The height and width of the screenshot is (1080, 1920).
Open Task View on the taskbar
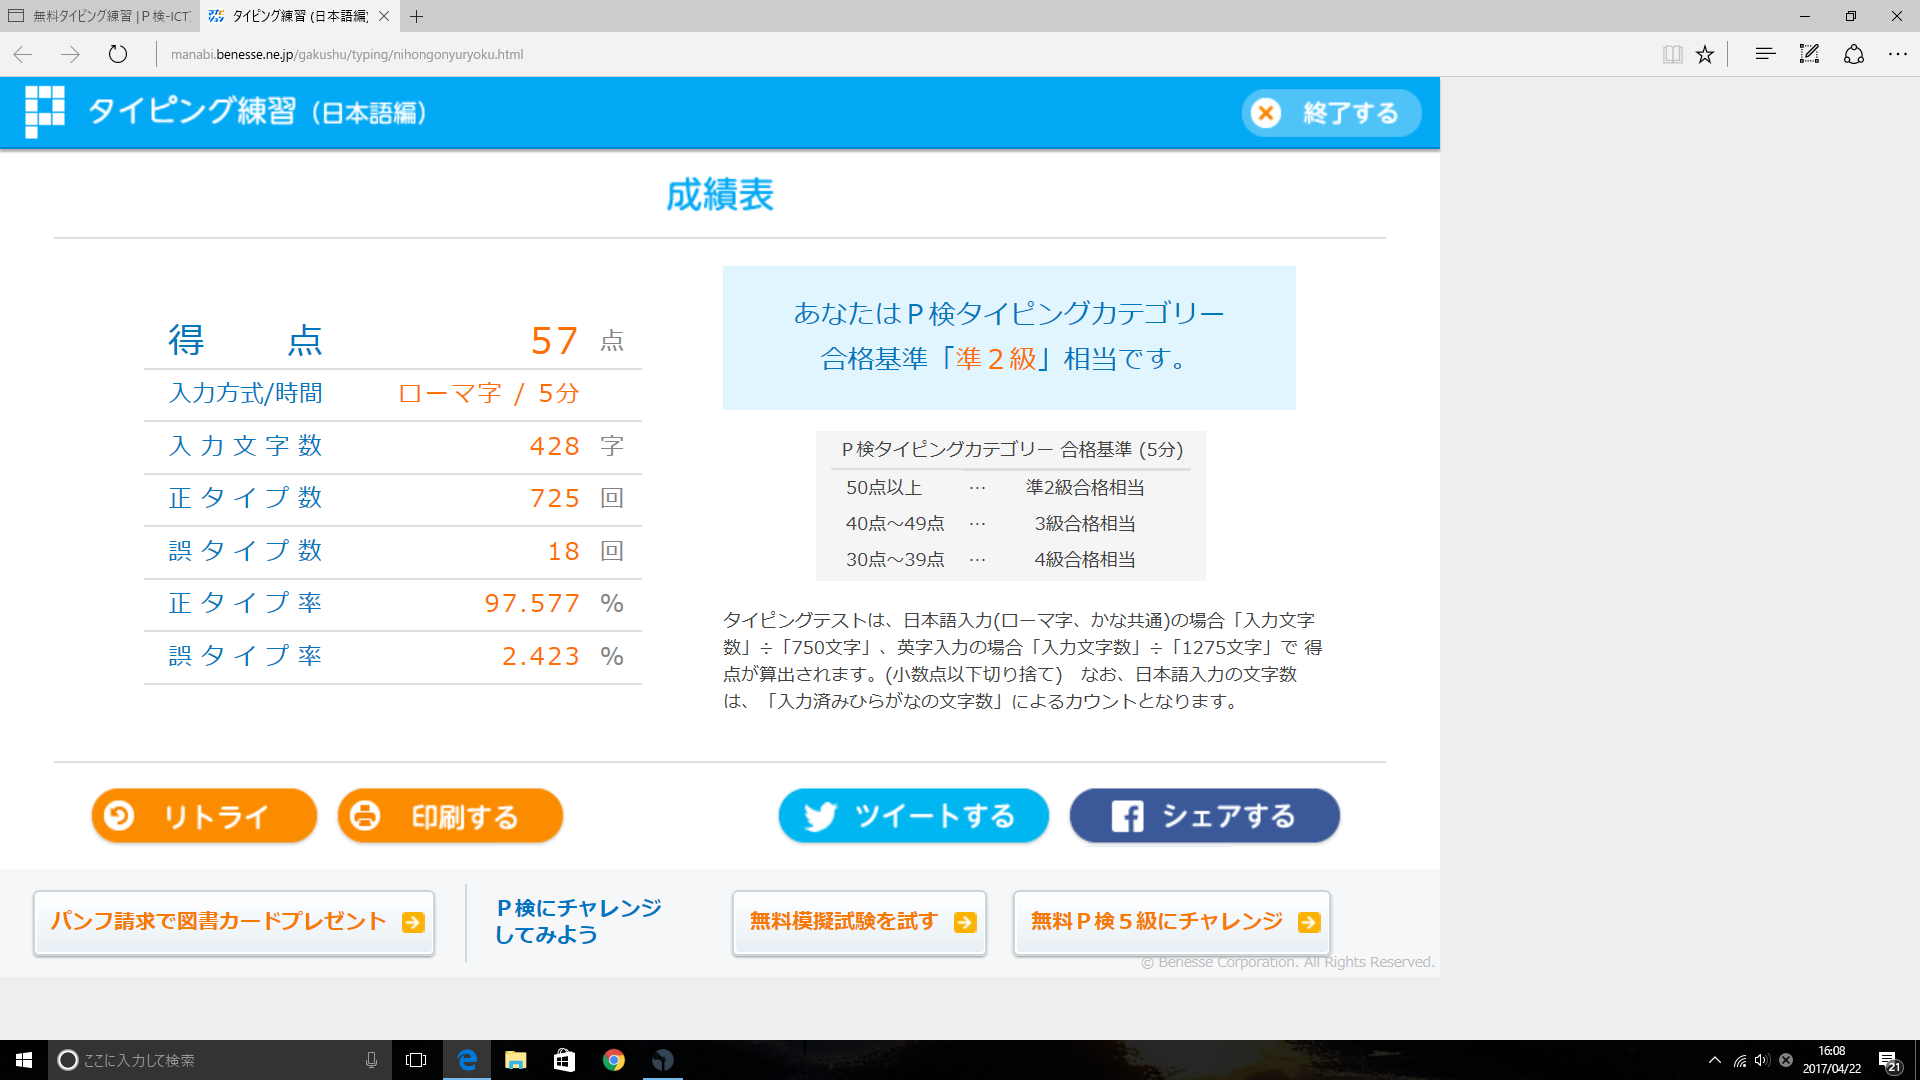(416, 1060)
